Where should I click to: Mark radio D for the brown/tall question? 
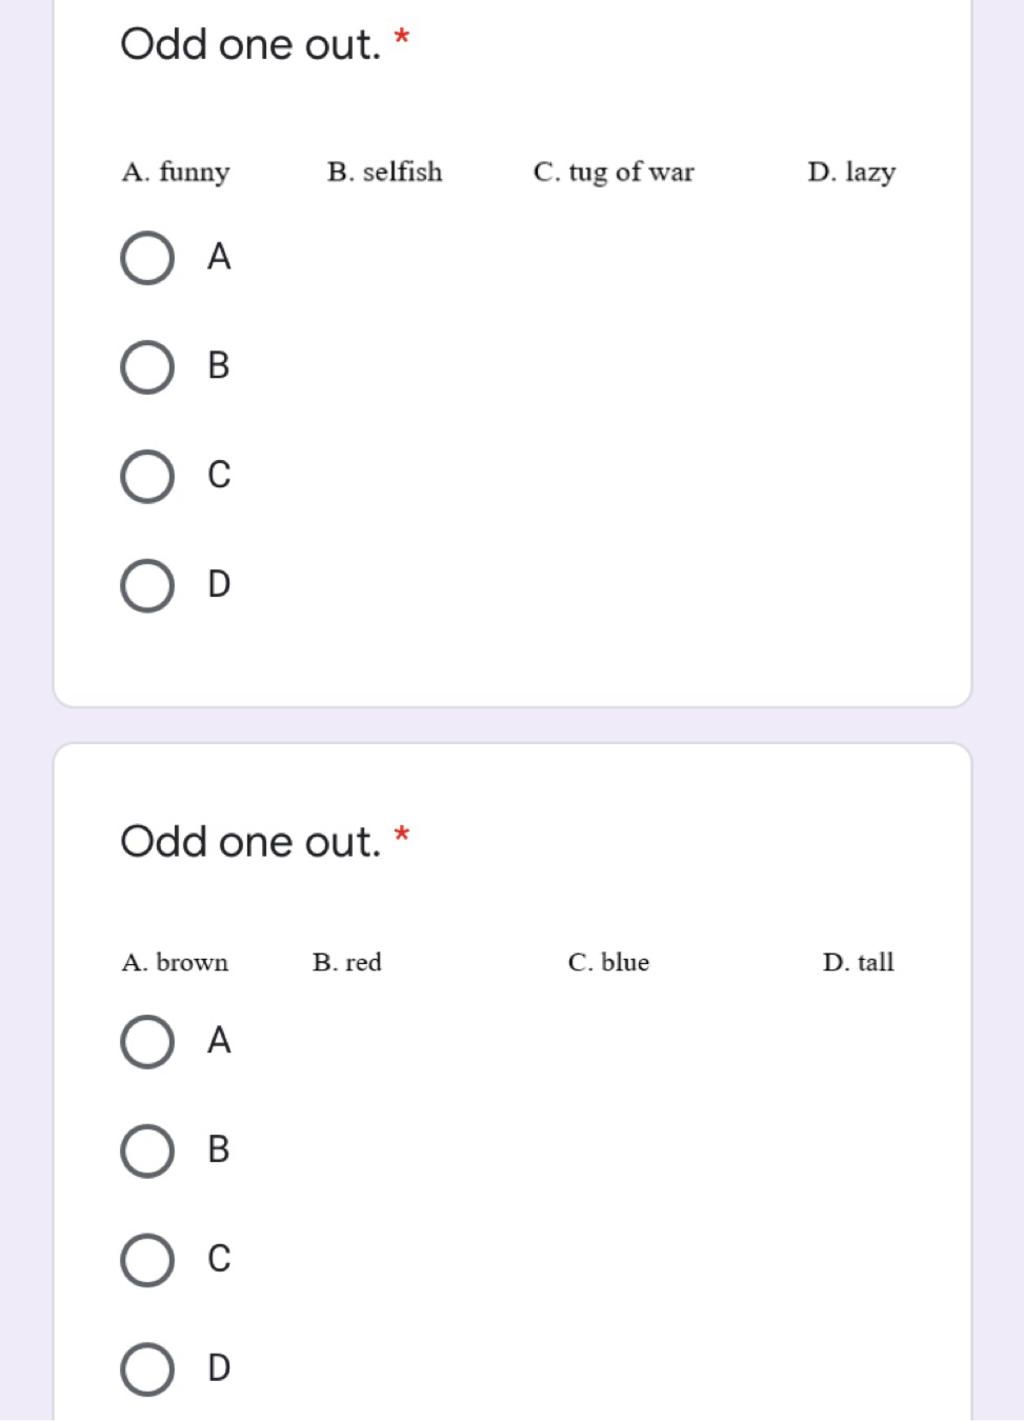(147, 1369)
